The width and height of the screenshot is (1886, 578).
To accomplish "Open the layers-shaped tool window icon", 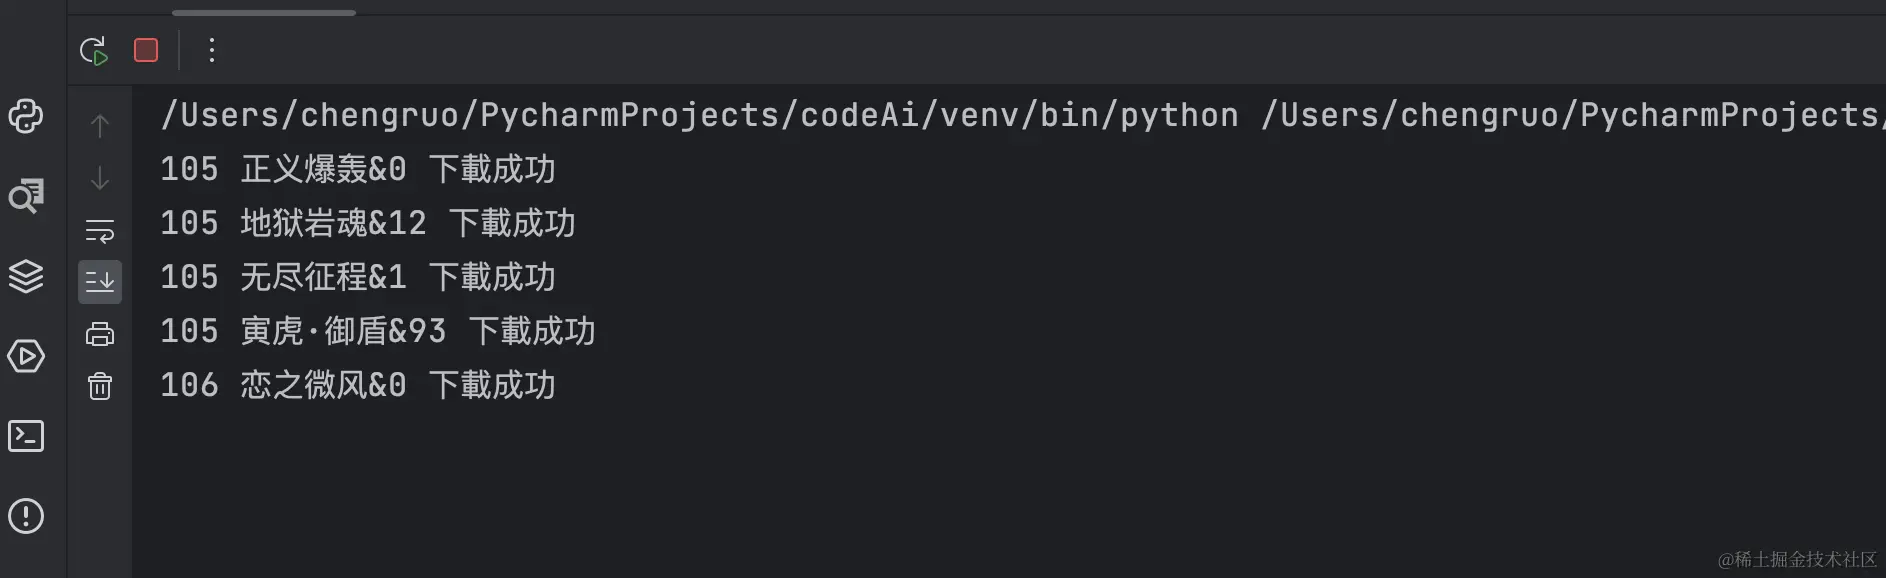I will 26,276.
